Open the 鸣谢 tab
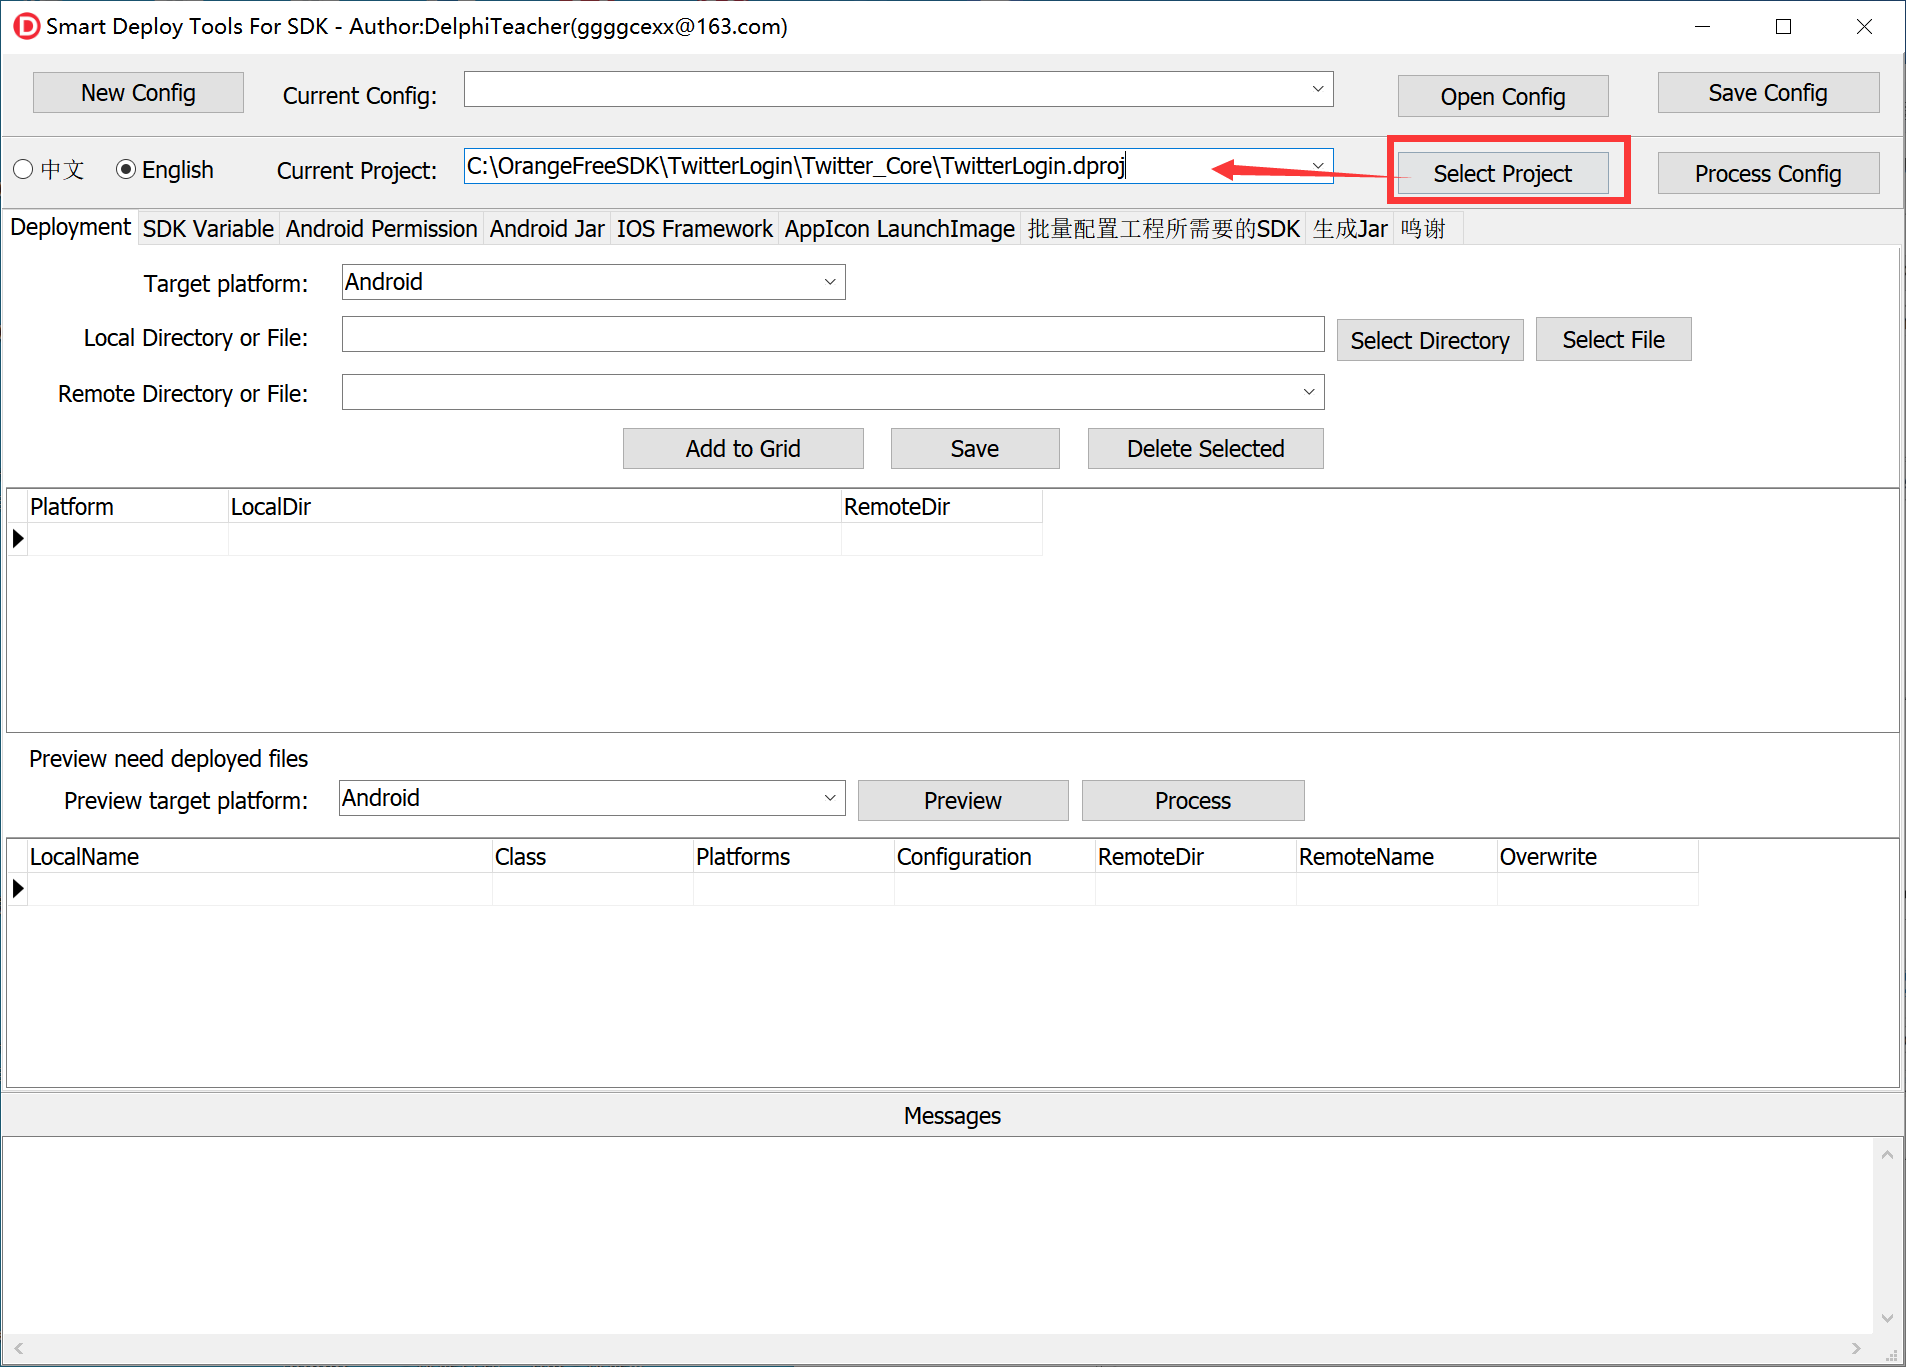The width and height of the screenshot is (1906, 1367). [x=1424, y=229]
